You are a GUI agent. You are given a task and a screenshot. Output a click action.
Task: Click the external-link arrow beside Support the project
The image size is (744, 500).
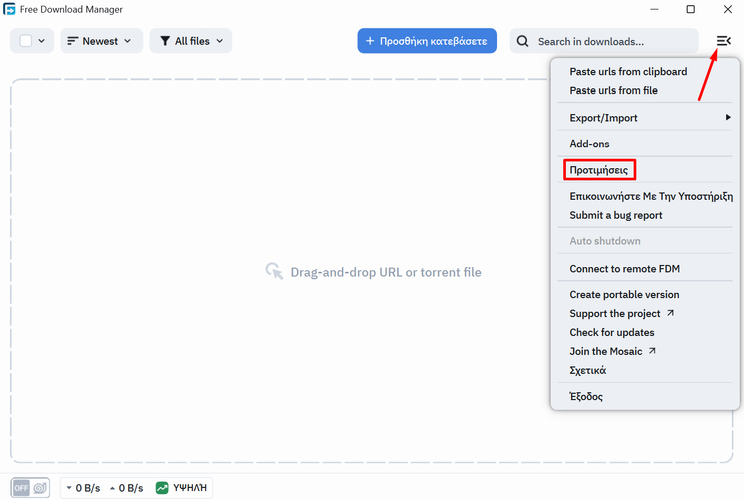pos(671,313)
